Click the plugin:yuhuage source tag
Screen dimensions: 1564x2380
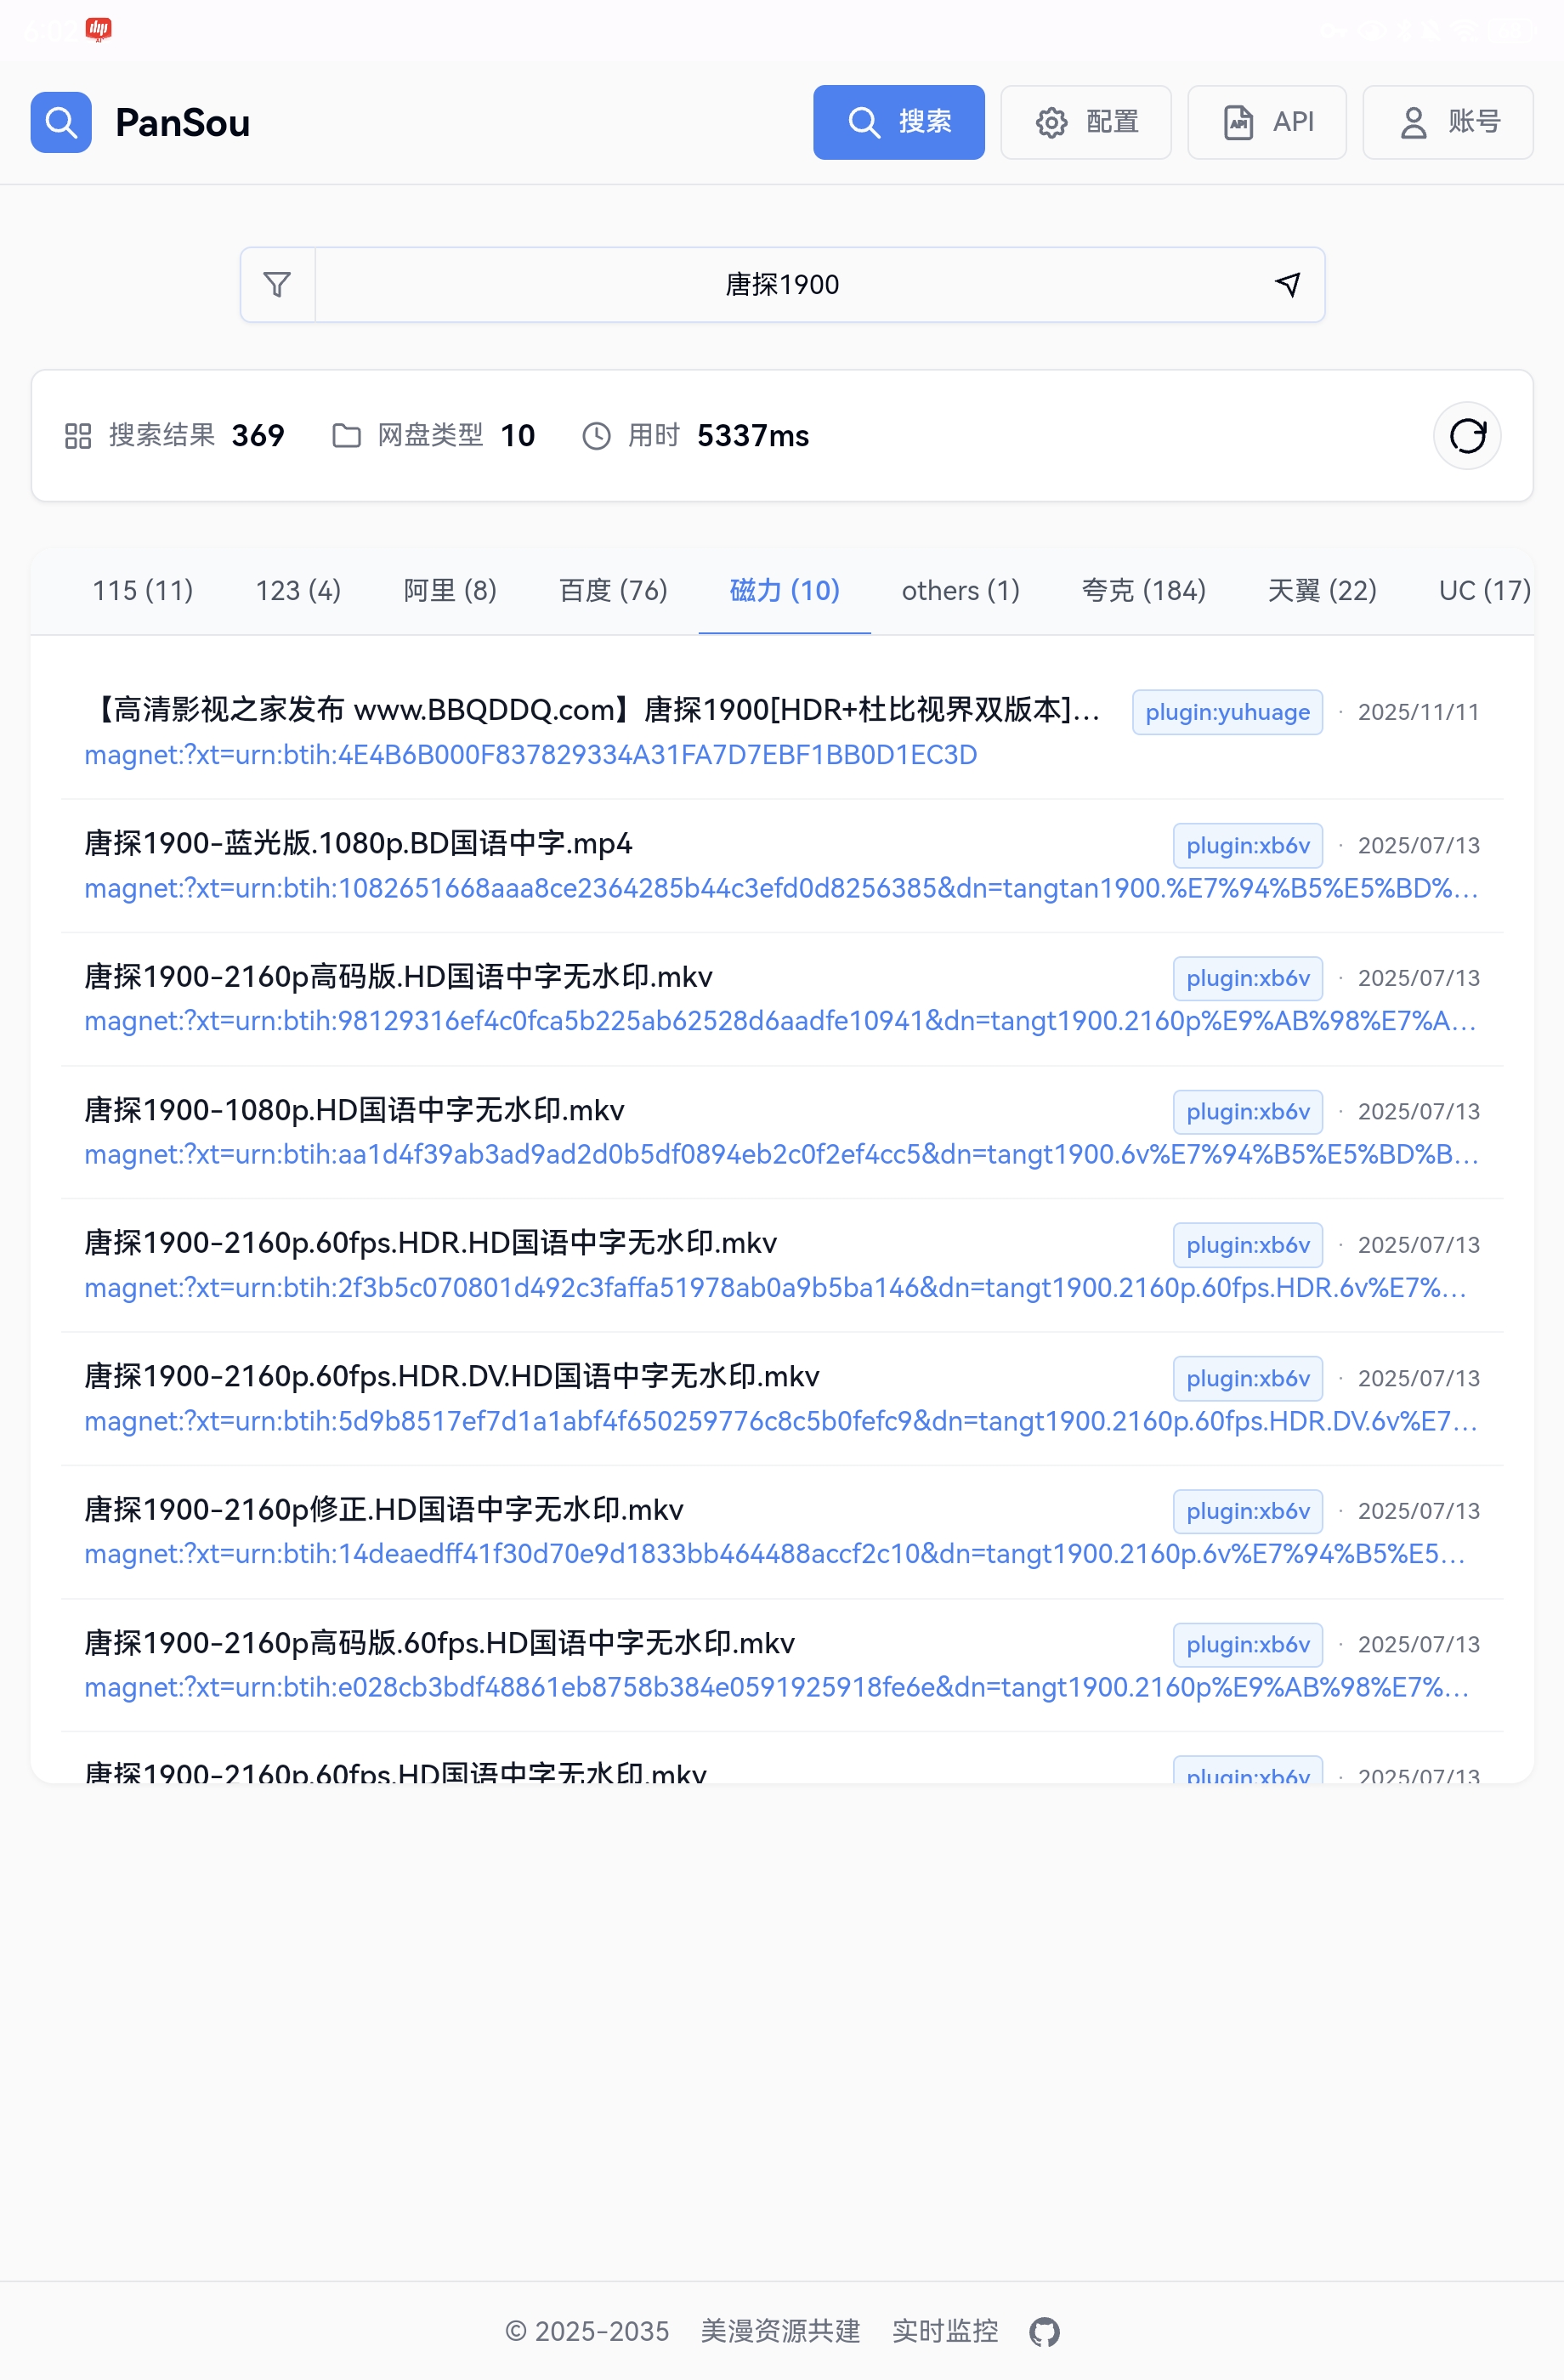coord(1226,712)
